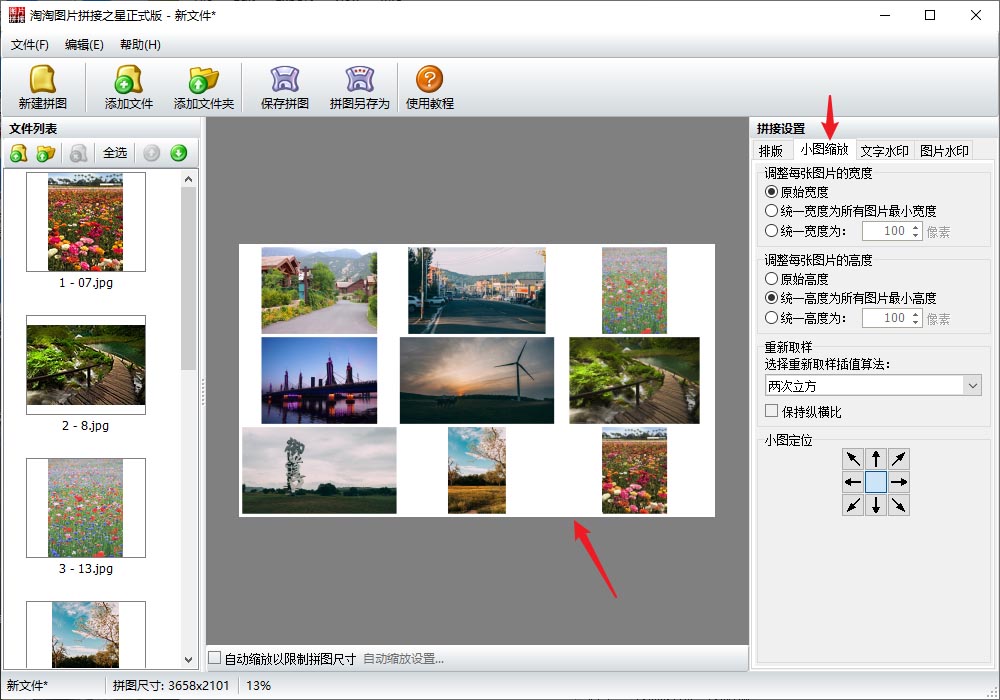Click the wind turbine photo in collage

point(477,381)
